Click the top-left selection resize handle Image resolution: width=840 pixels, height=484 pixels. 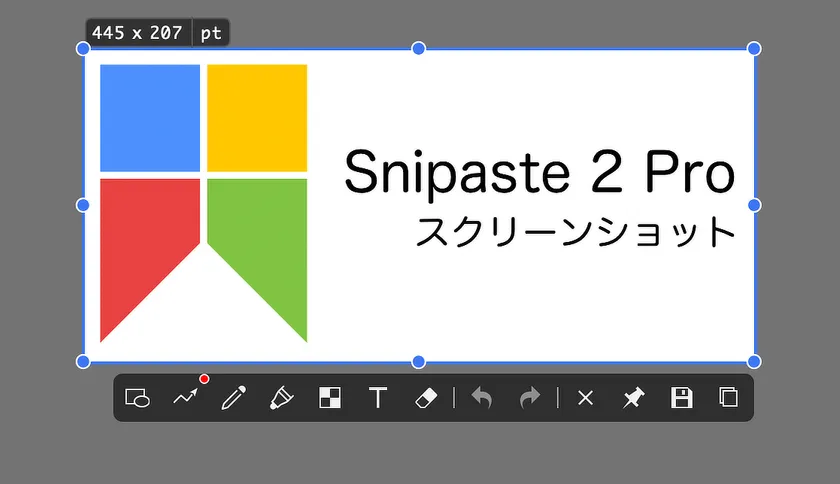point(83,48)
